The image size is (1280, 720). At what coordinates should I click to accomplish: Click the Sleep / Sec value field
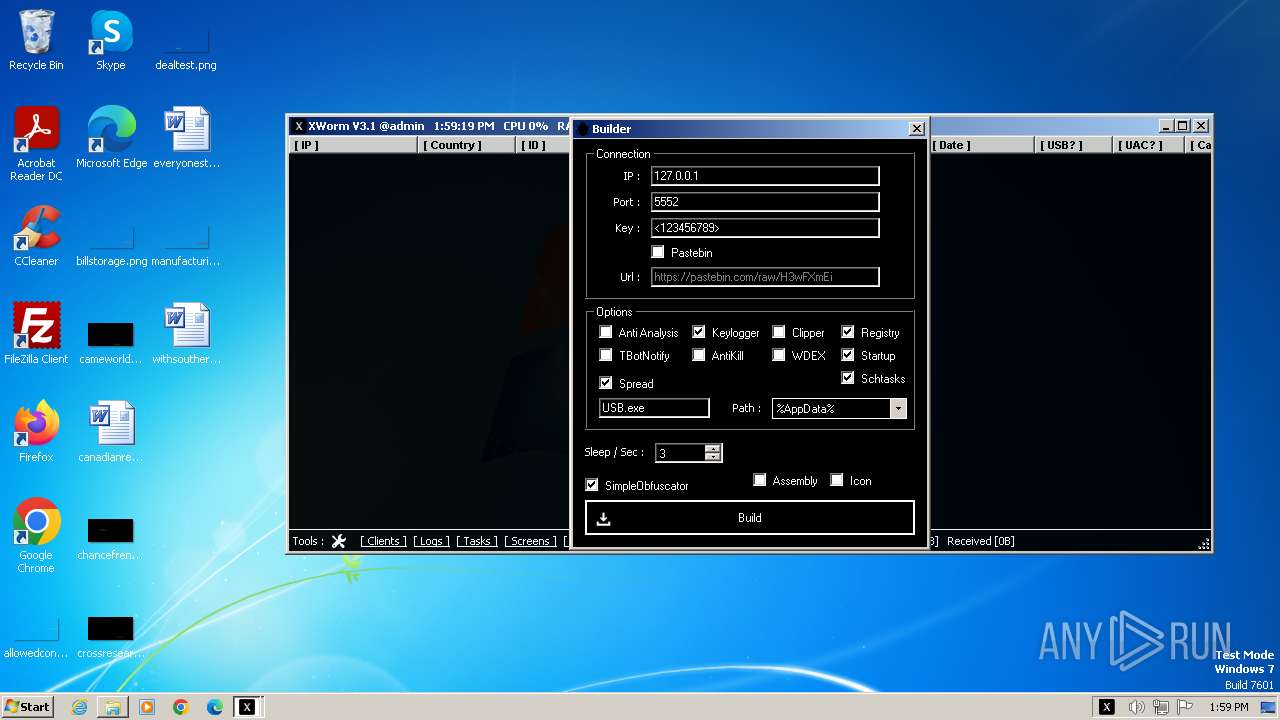[680, 453]
